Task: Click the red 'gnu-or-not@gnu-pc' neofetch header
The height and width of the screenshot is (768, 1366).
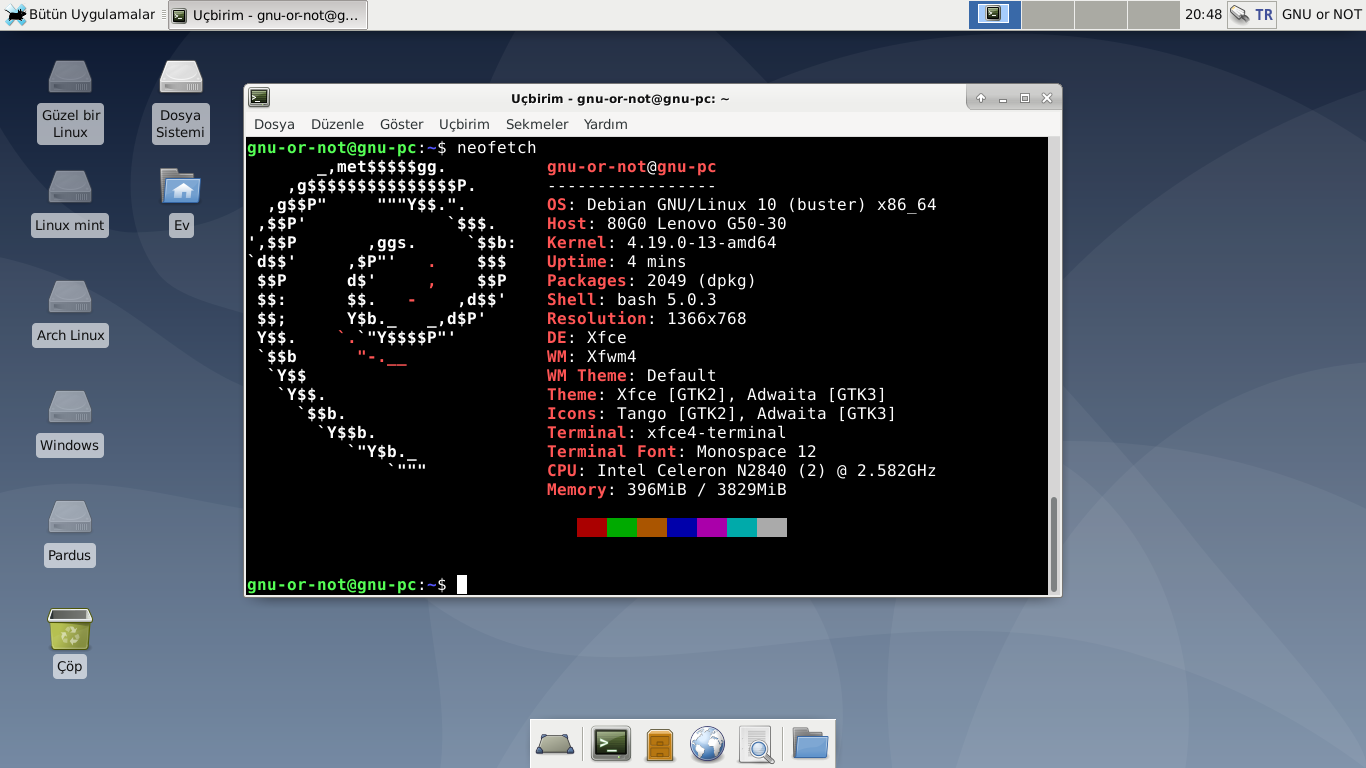Action: (632, 167)
